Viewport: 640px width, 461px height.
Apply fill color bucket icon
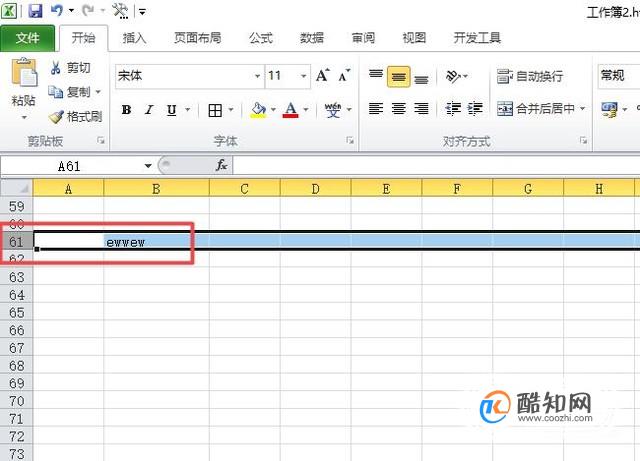pyautogui.click(x=258, y=109)
